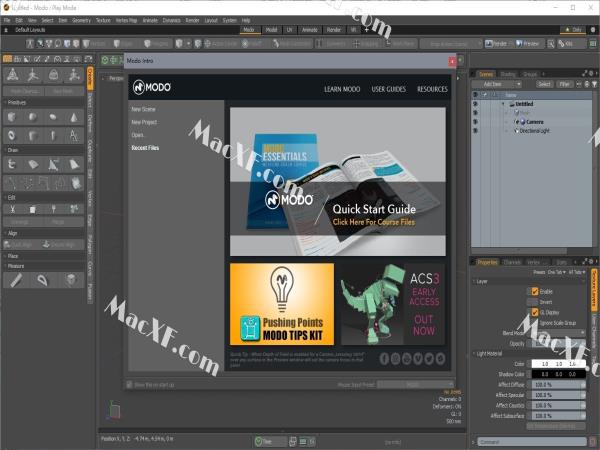Toggle visibility eye of Untitled scene
Image resolution: width=600 pixels, height=450 pixels.
(475, 104)
